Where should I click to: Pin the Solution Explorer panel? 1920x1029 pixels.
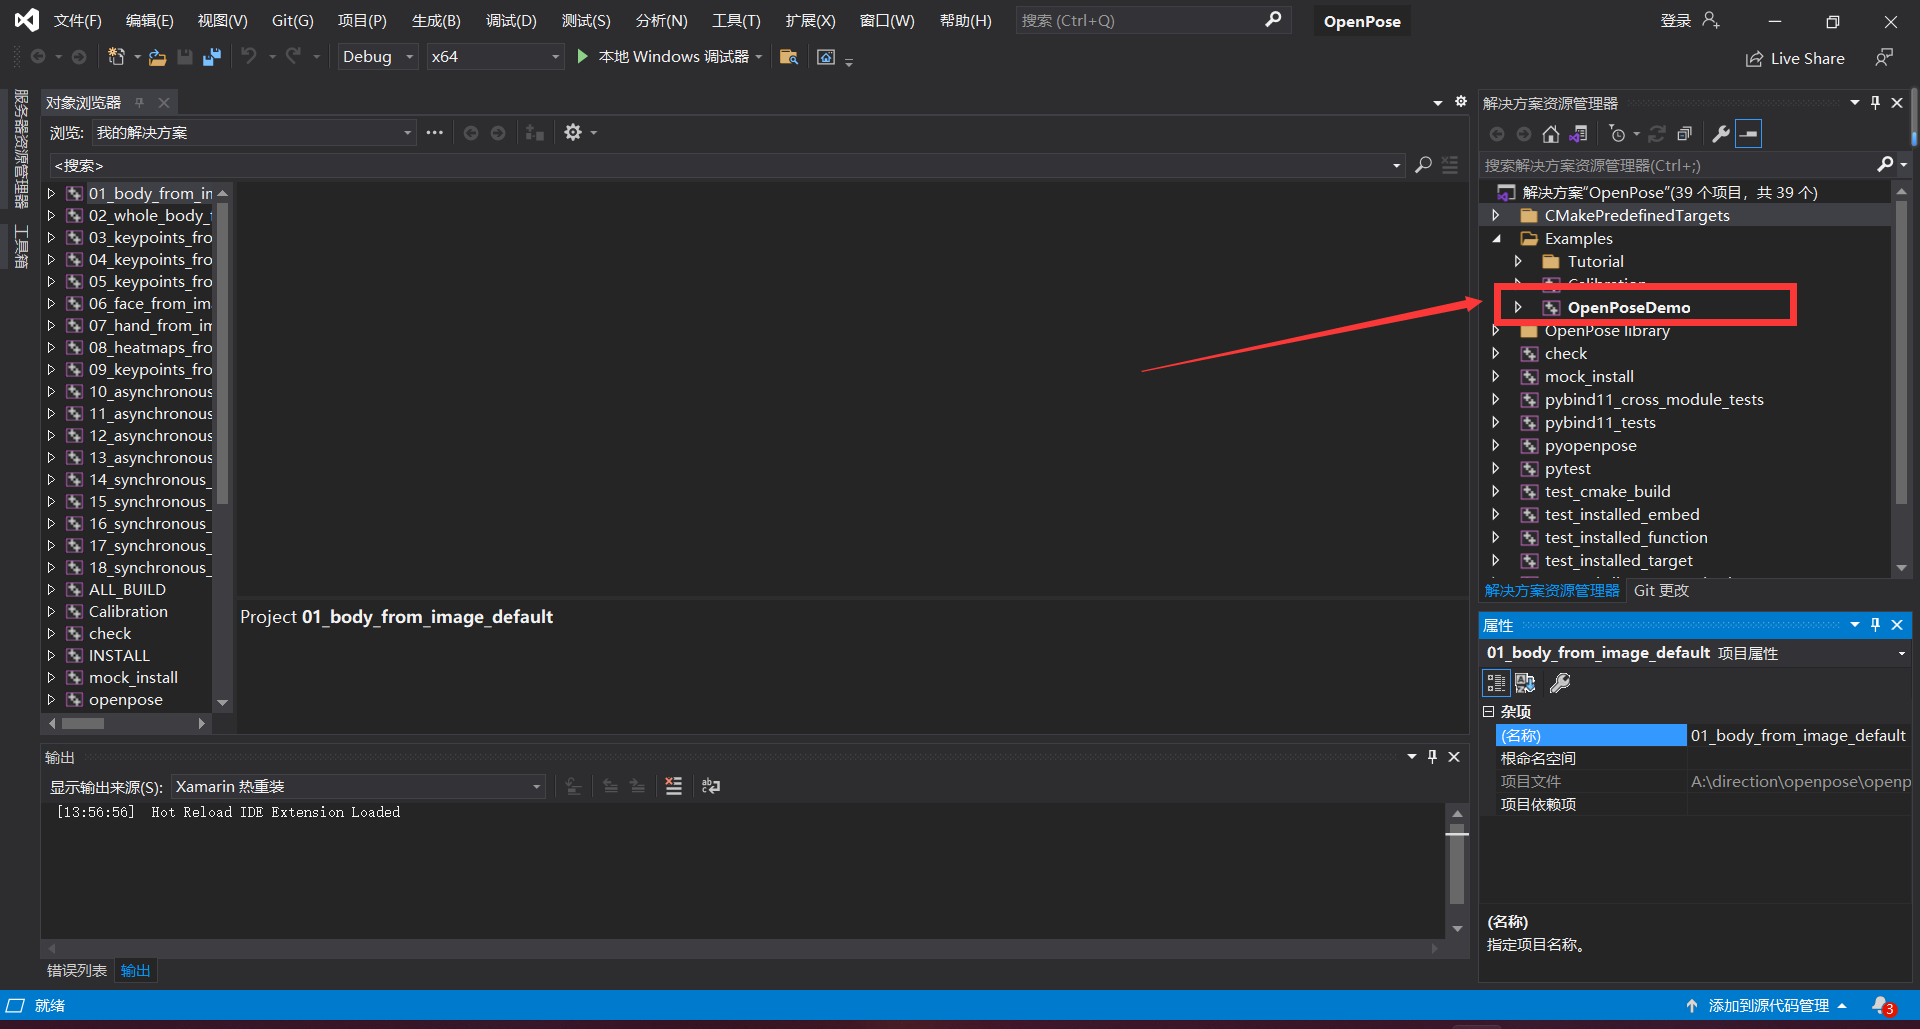pos(1876,103)
